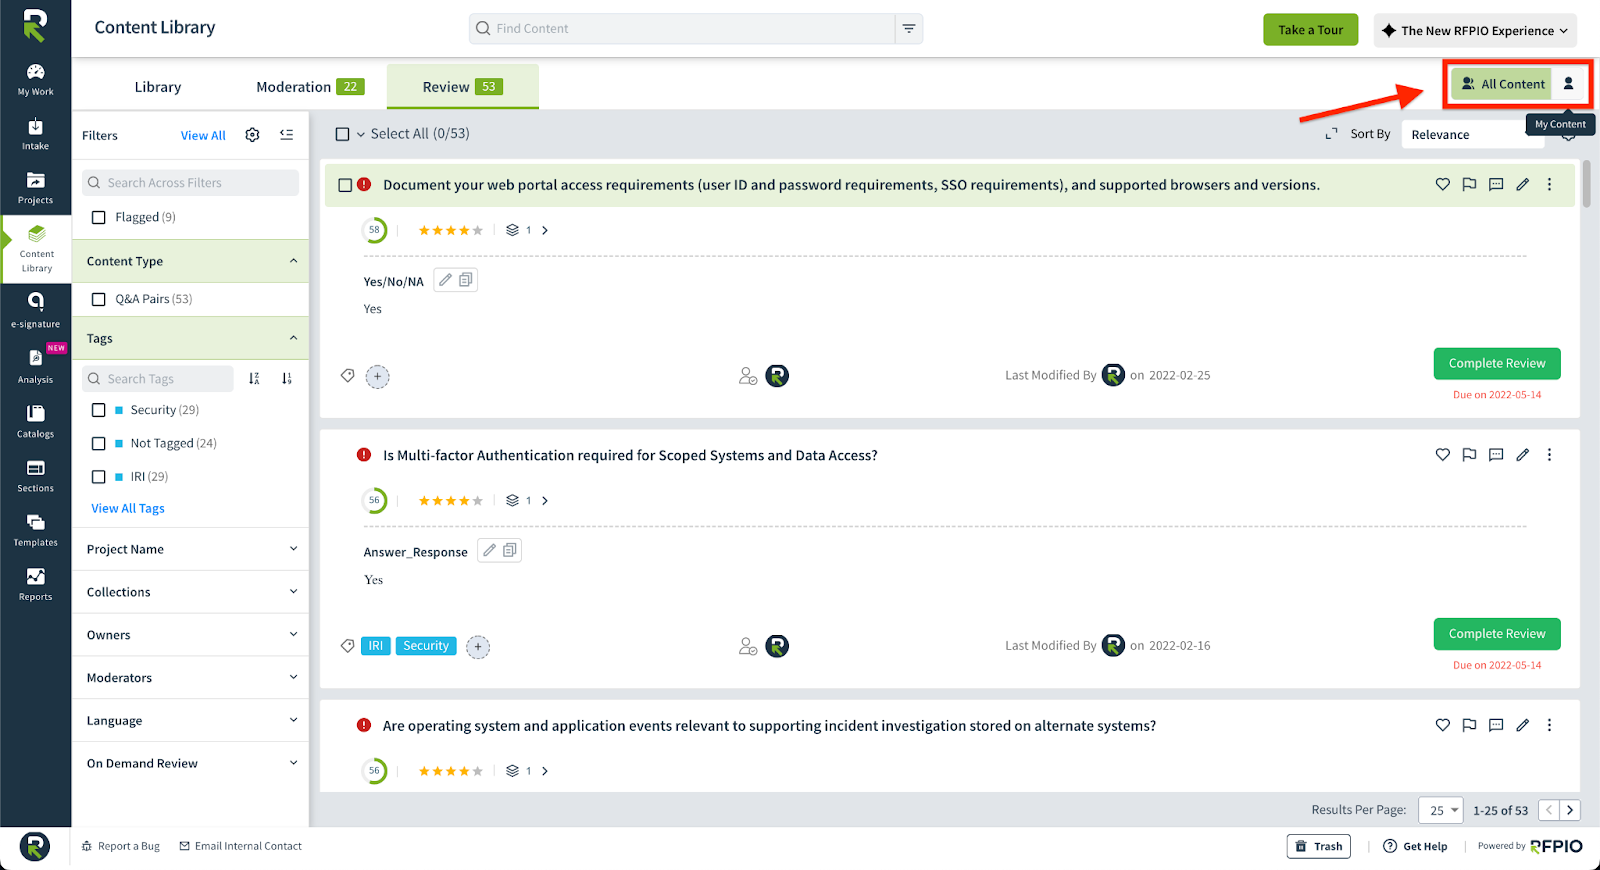Expand the Language filter

point(190,720)
